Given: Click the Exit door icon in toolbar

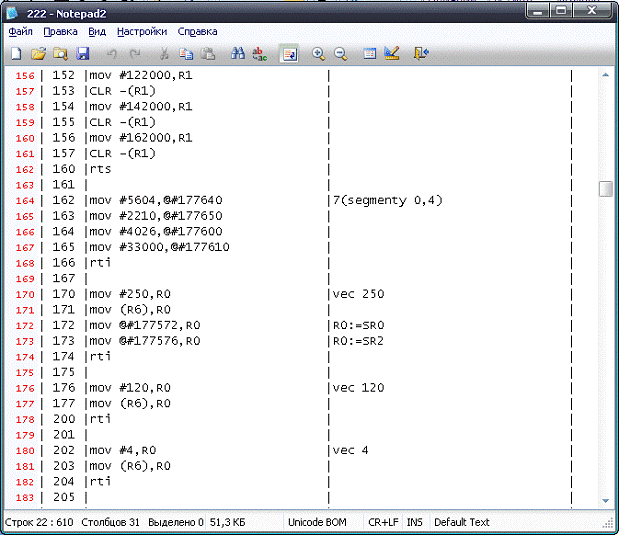Looking at the screenshot, I should pos(421,54).
